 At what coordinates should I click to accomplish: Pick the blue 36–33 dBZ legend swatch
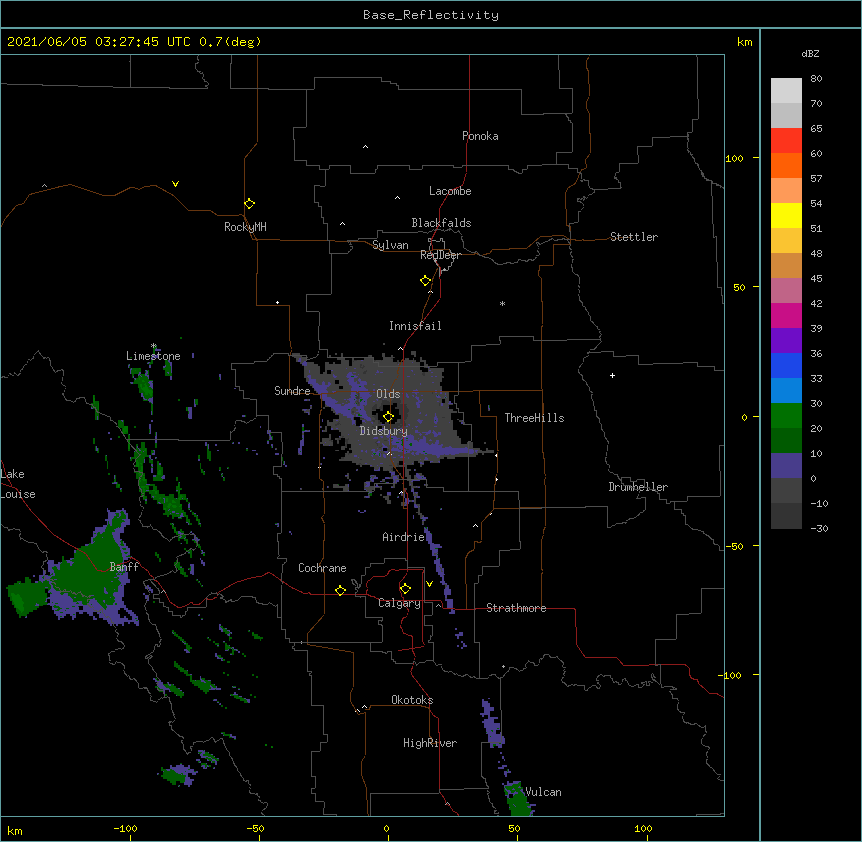786,365
